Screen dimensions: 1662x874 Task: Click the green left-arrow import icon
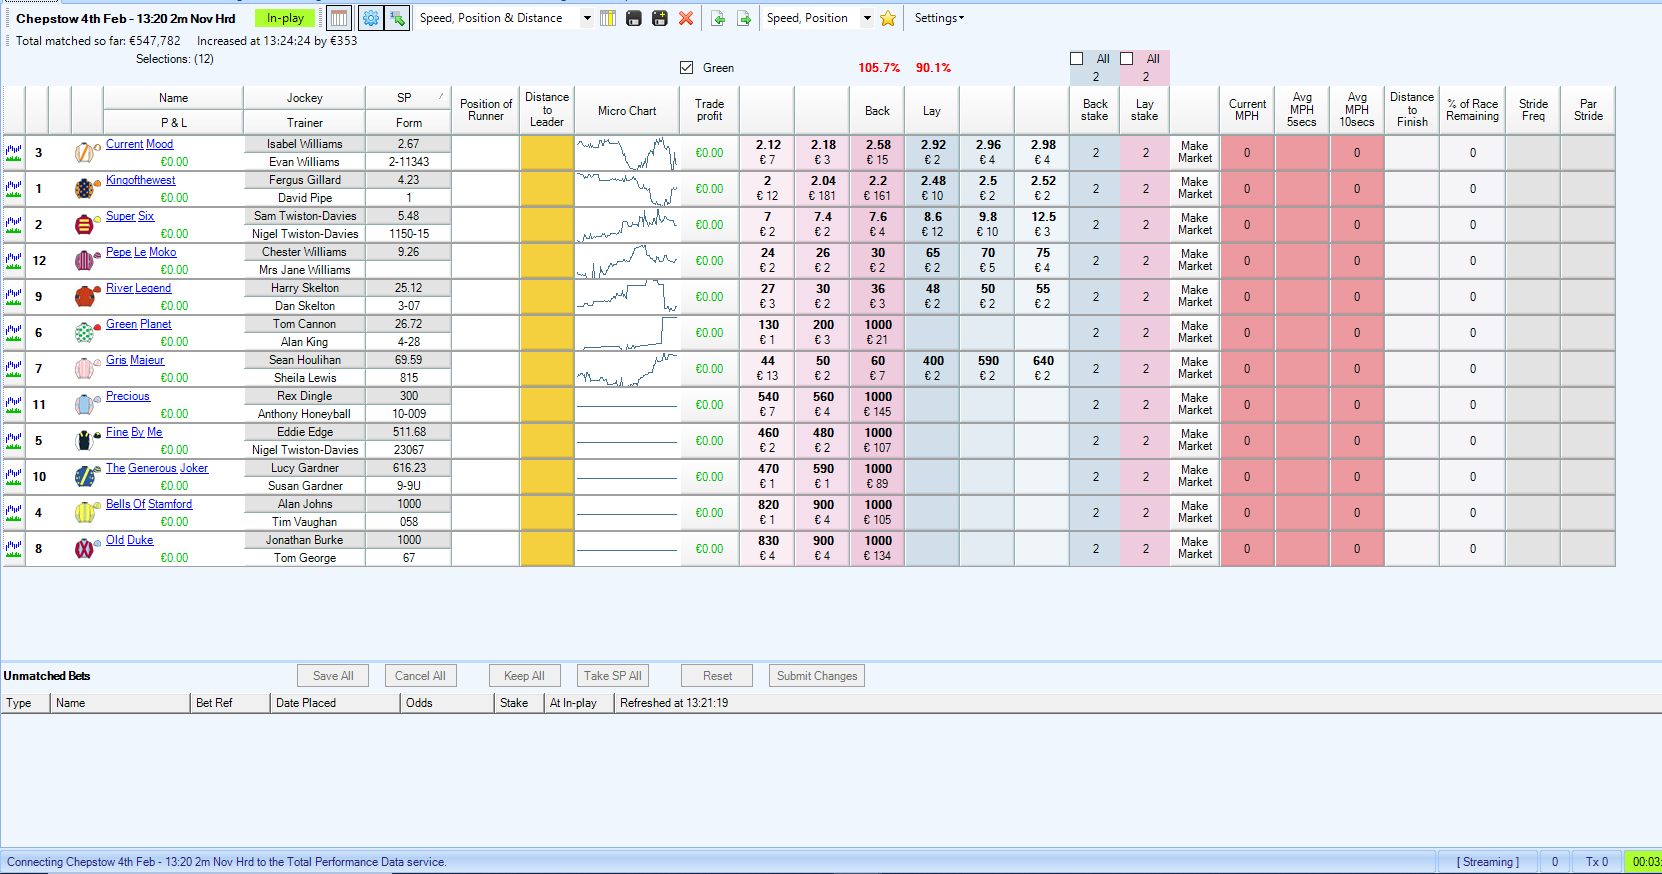click(718, 18)
